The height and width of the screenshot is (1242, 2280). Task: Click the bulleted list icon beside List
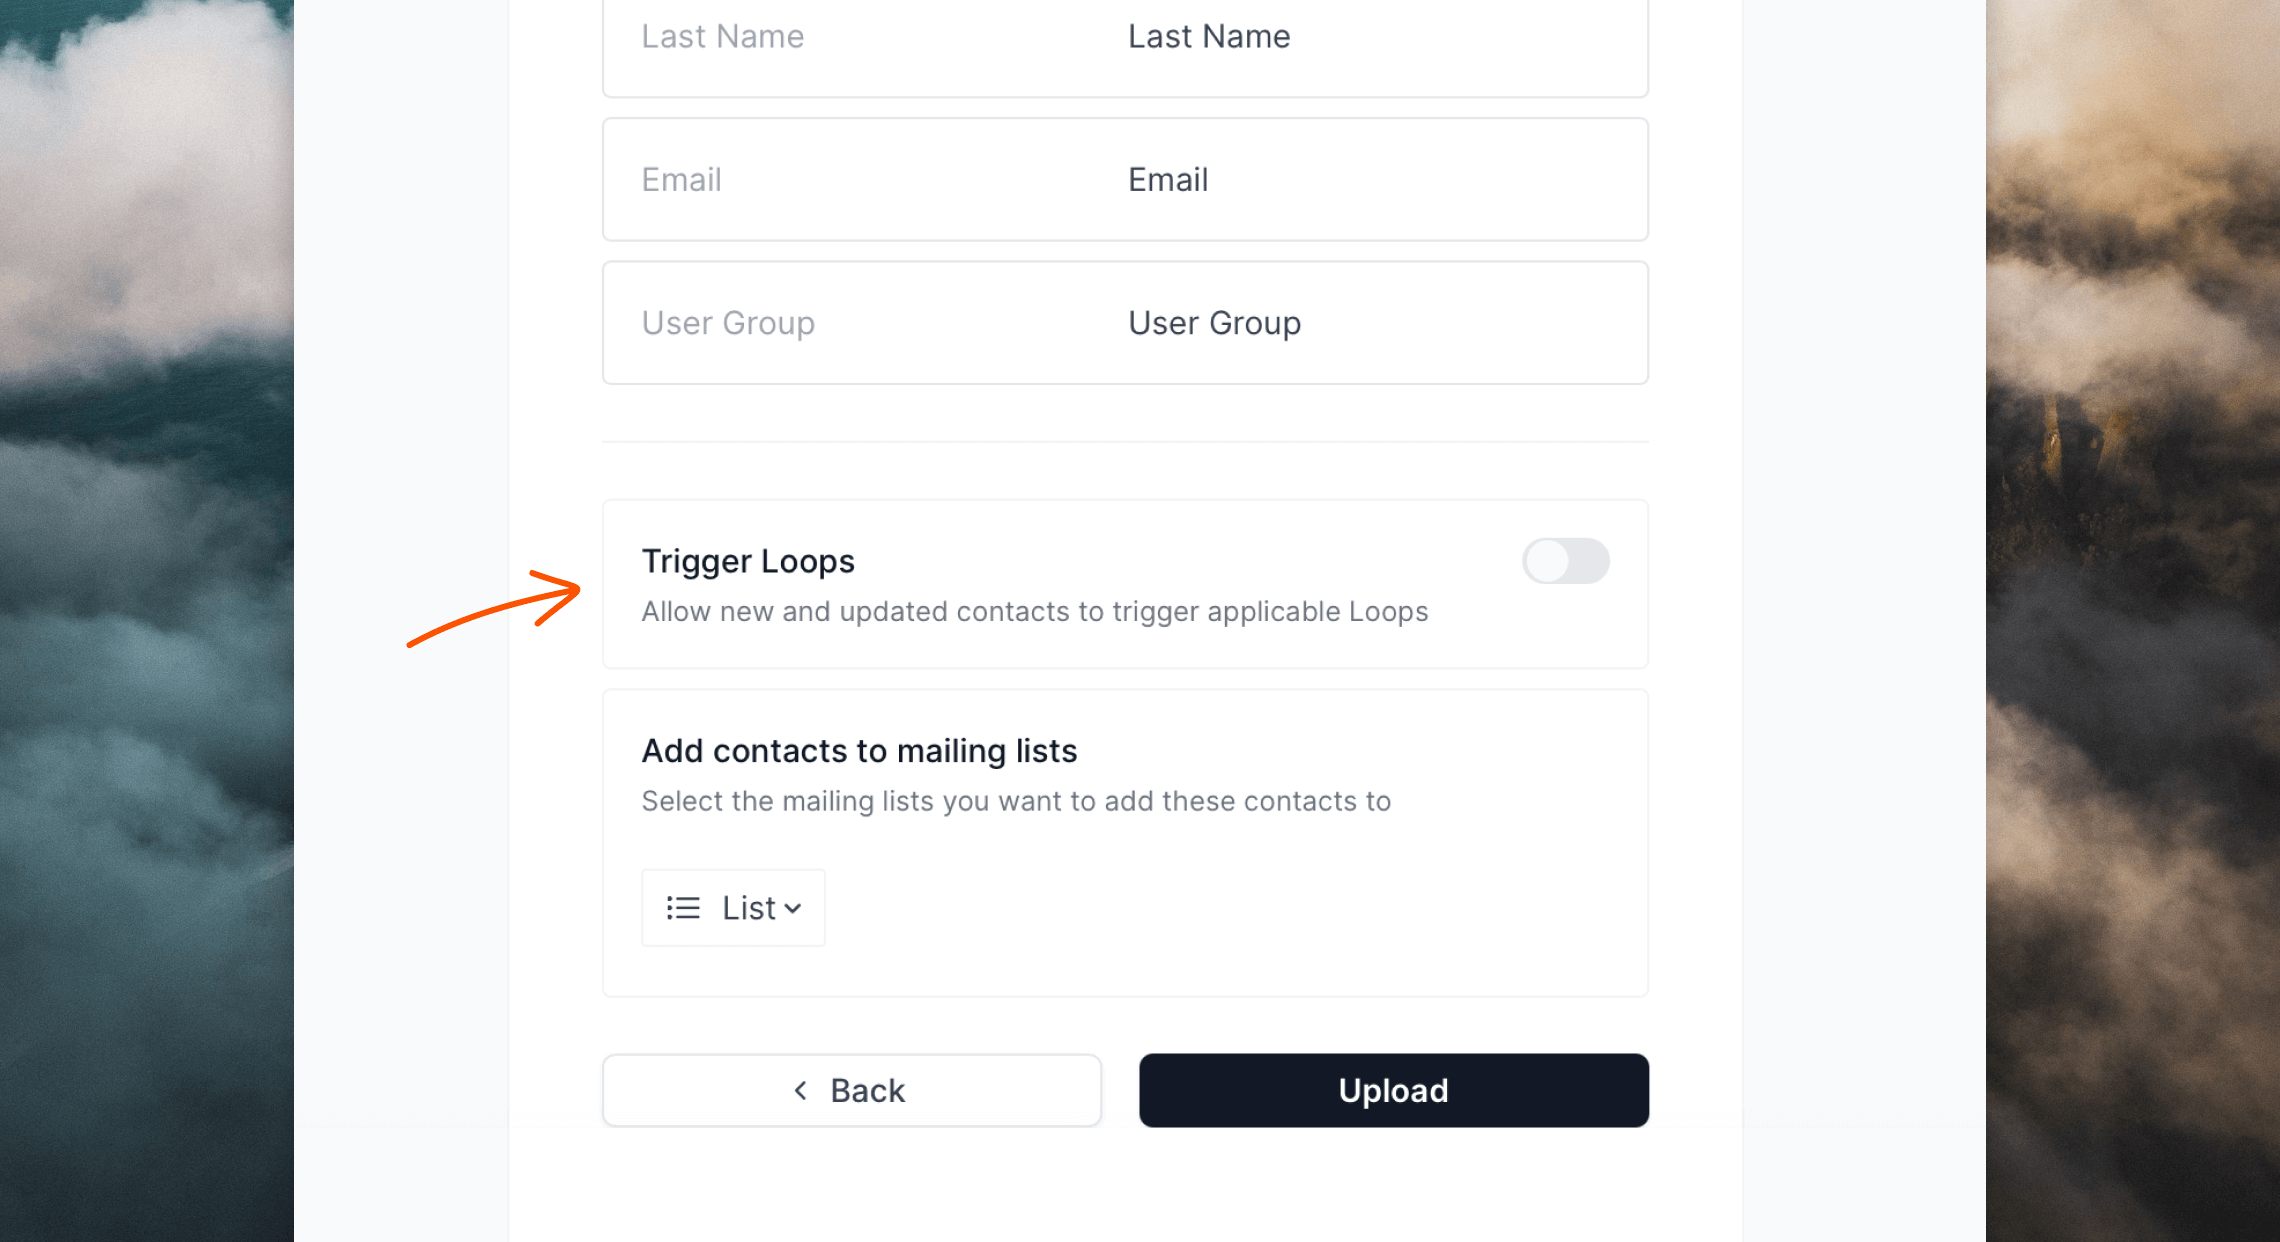point(683,908)
